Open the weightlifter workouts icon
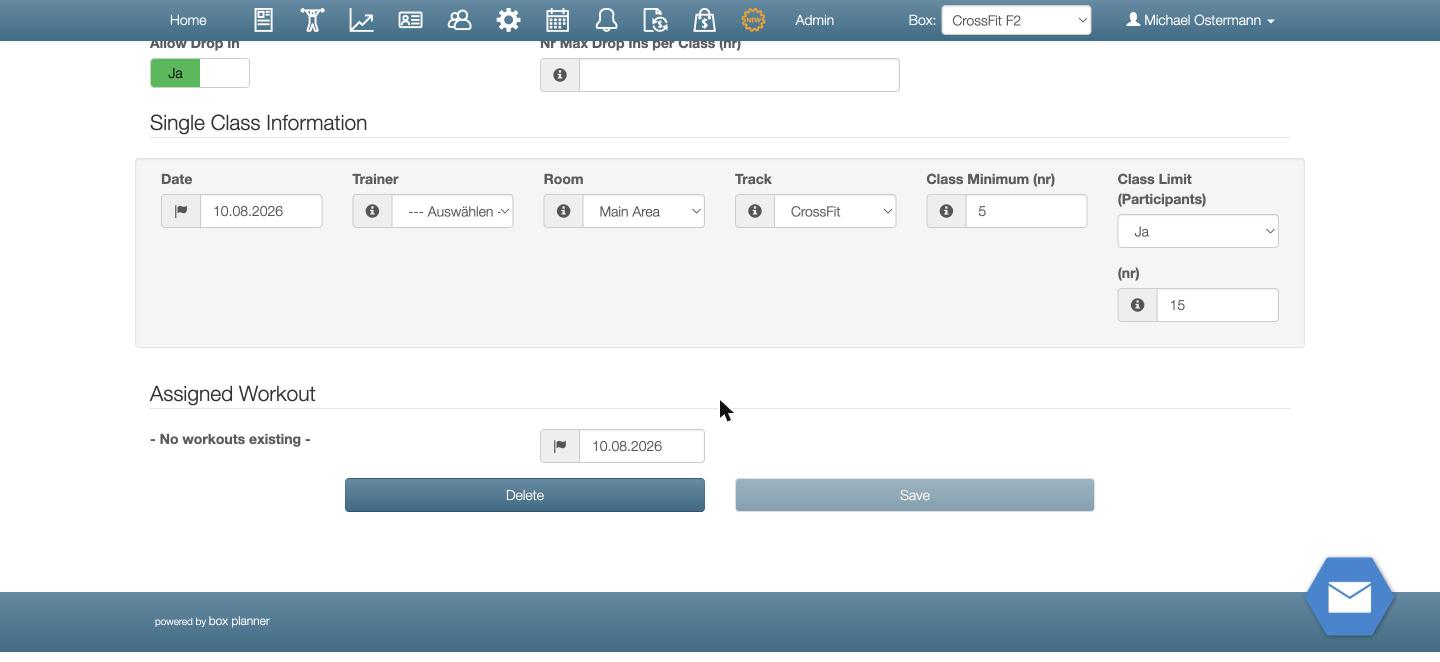The height and width of the screenshot is (662, 1440). (x=312, y=20)
